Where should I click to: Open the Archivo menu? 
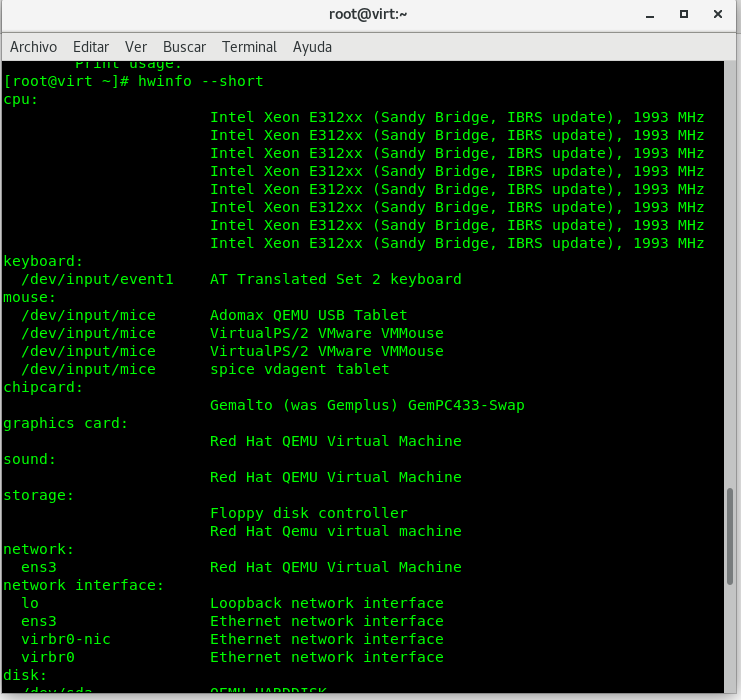[x=33, y=47]
